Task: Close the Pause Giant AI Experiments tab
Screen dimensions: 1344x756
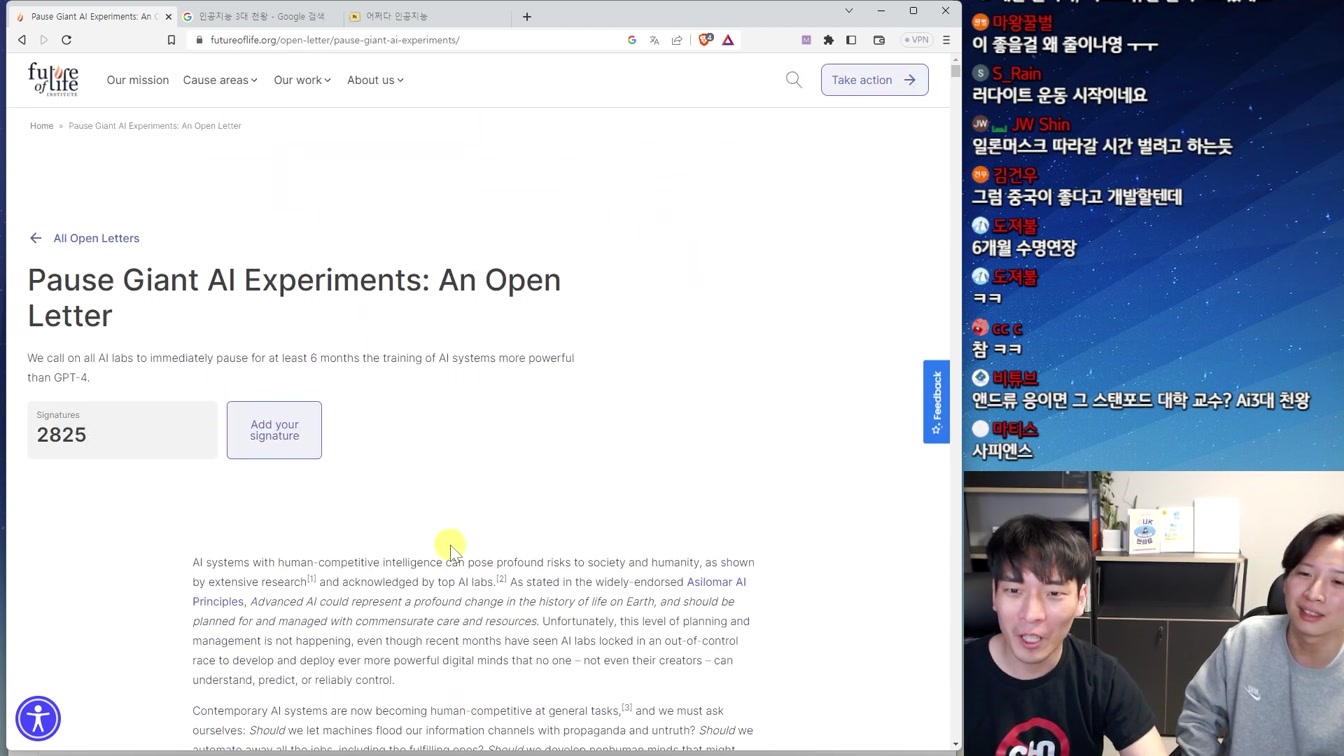Action: pyautogui.click(x=168, y=16)
